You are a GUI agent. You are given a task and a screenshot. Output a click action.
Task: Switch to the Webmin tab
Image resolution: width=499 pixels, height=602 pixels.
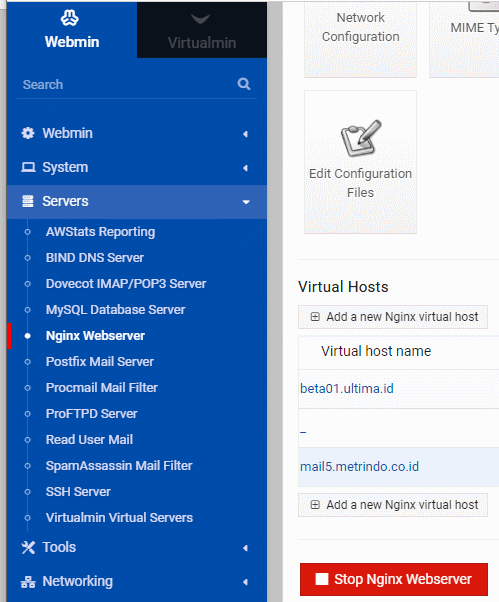pyautogui.click(x=72, y=30)
